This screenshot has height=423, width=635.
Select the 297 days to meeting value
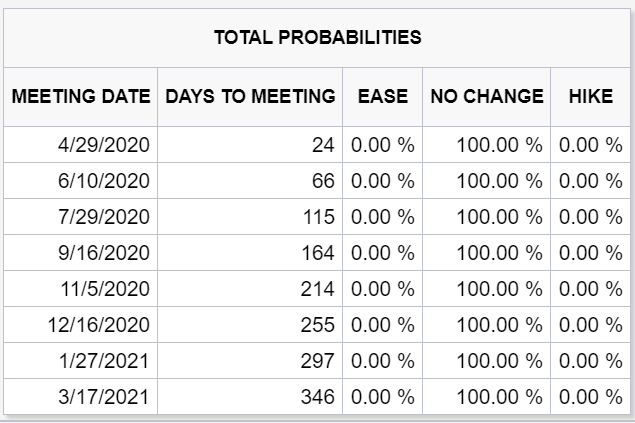click(x=318, y=361)
